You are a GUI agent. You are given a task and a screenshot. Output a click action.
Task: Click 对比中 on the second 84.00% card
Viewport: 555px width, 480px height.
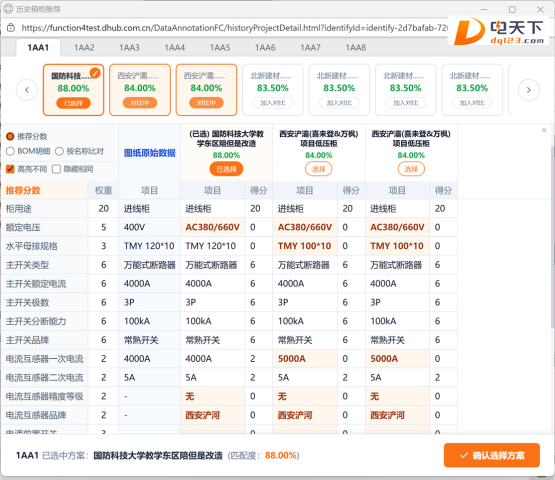tap(206, 103)
